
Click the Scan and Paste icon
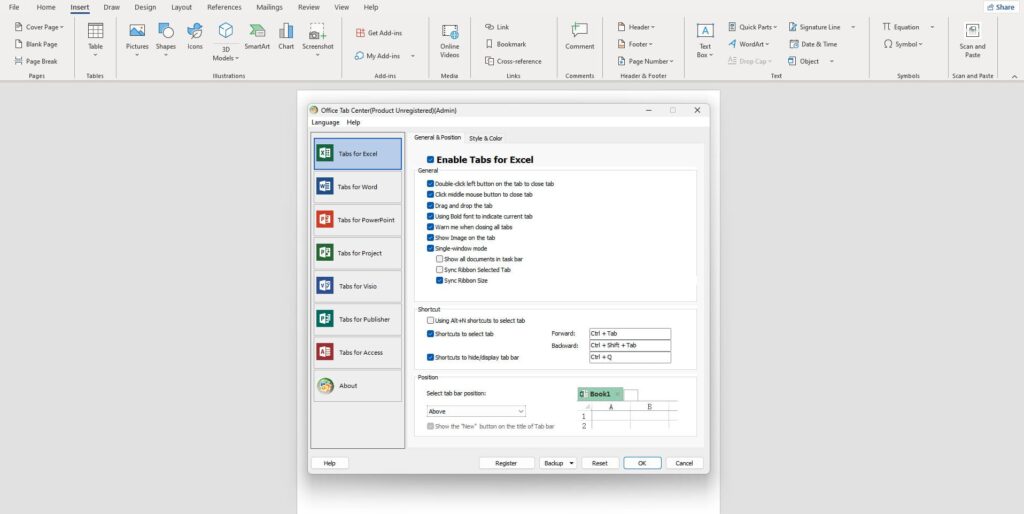[972, 38]
